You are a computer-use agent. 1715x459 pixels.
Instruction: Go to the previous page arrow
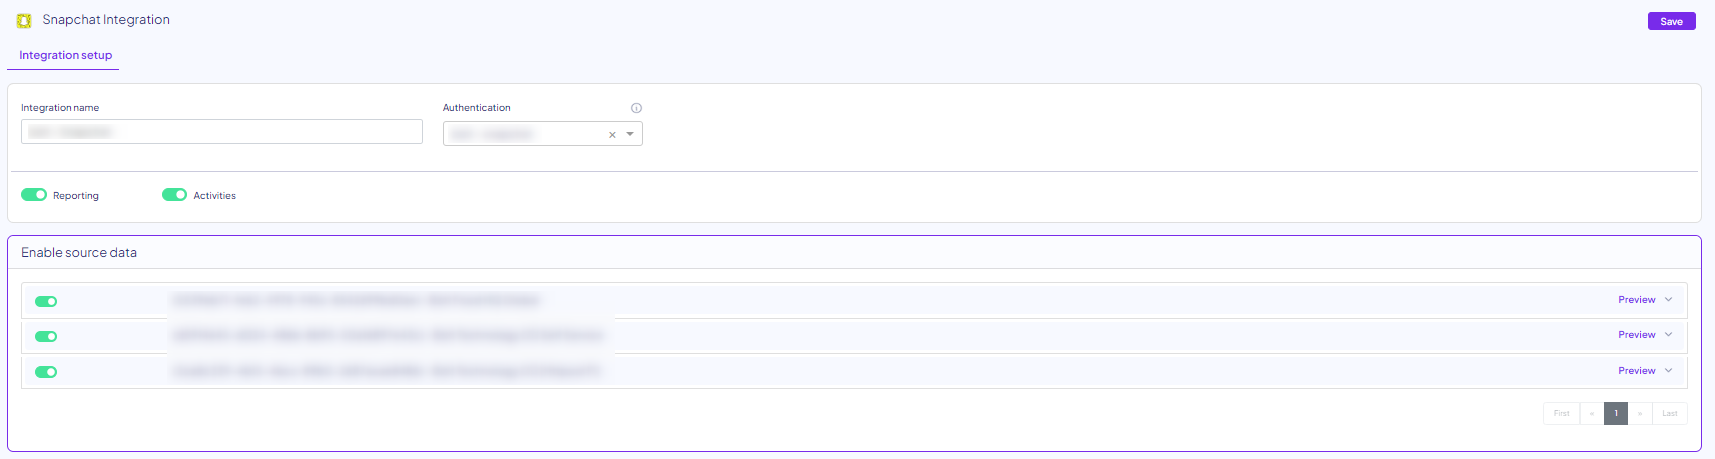coord(1592,414)
